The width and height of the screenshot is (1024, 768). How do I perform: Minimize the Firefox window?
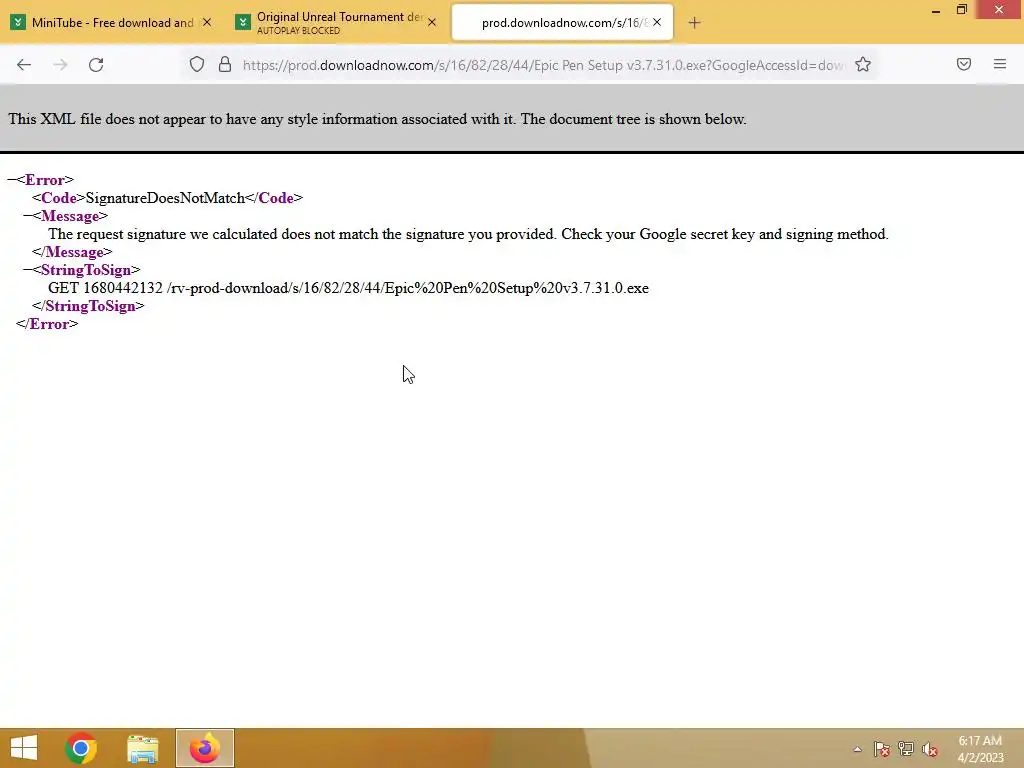pyautogui.click(x=936, y=10)
